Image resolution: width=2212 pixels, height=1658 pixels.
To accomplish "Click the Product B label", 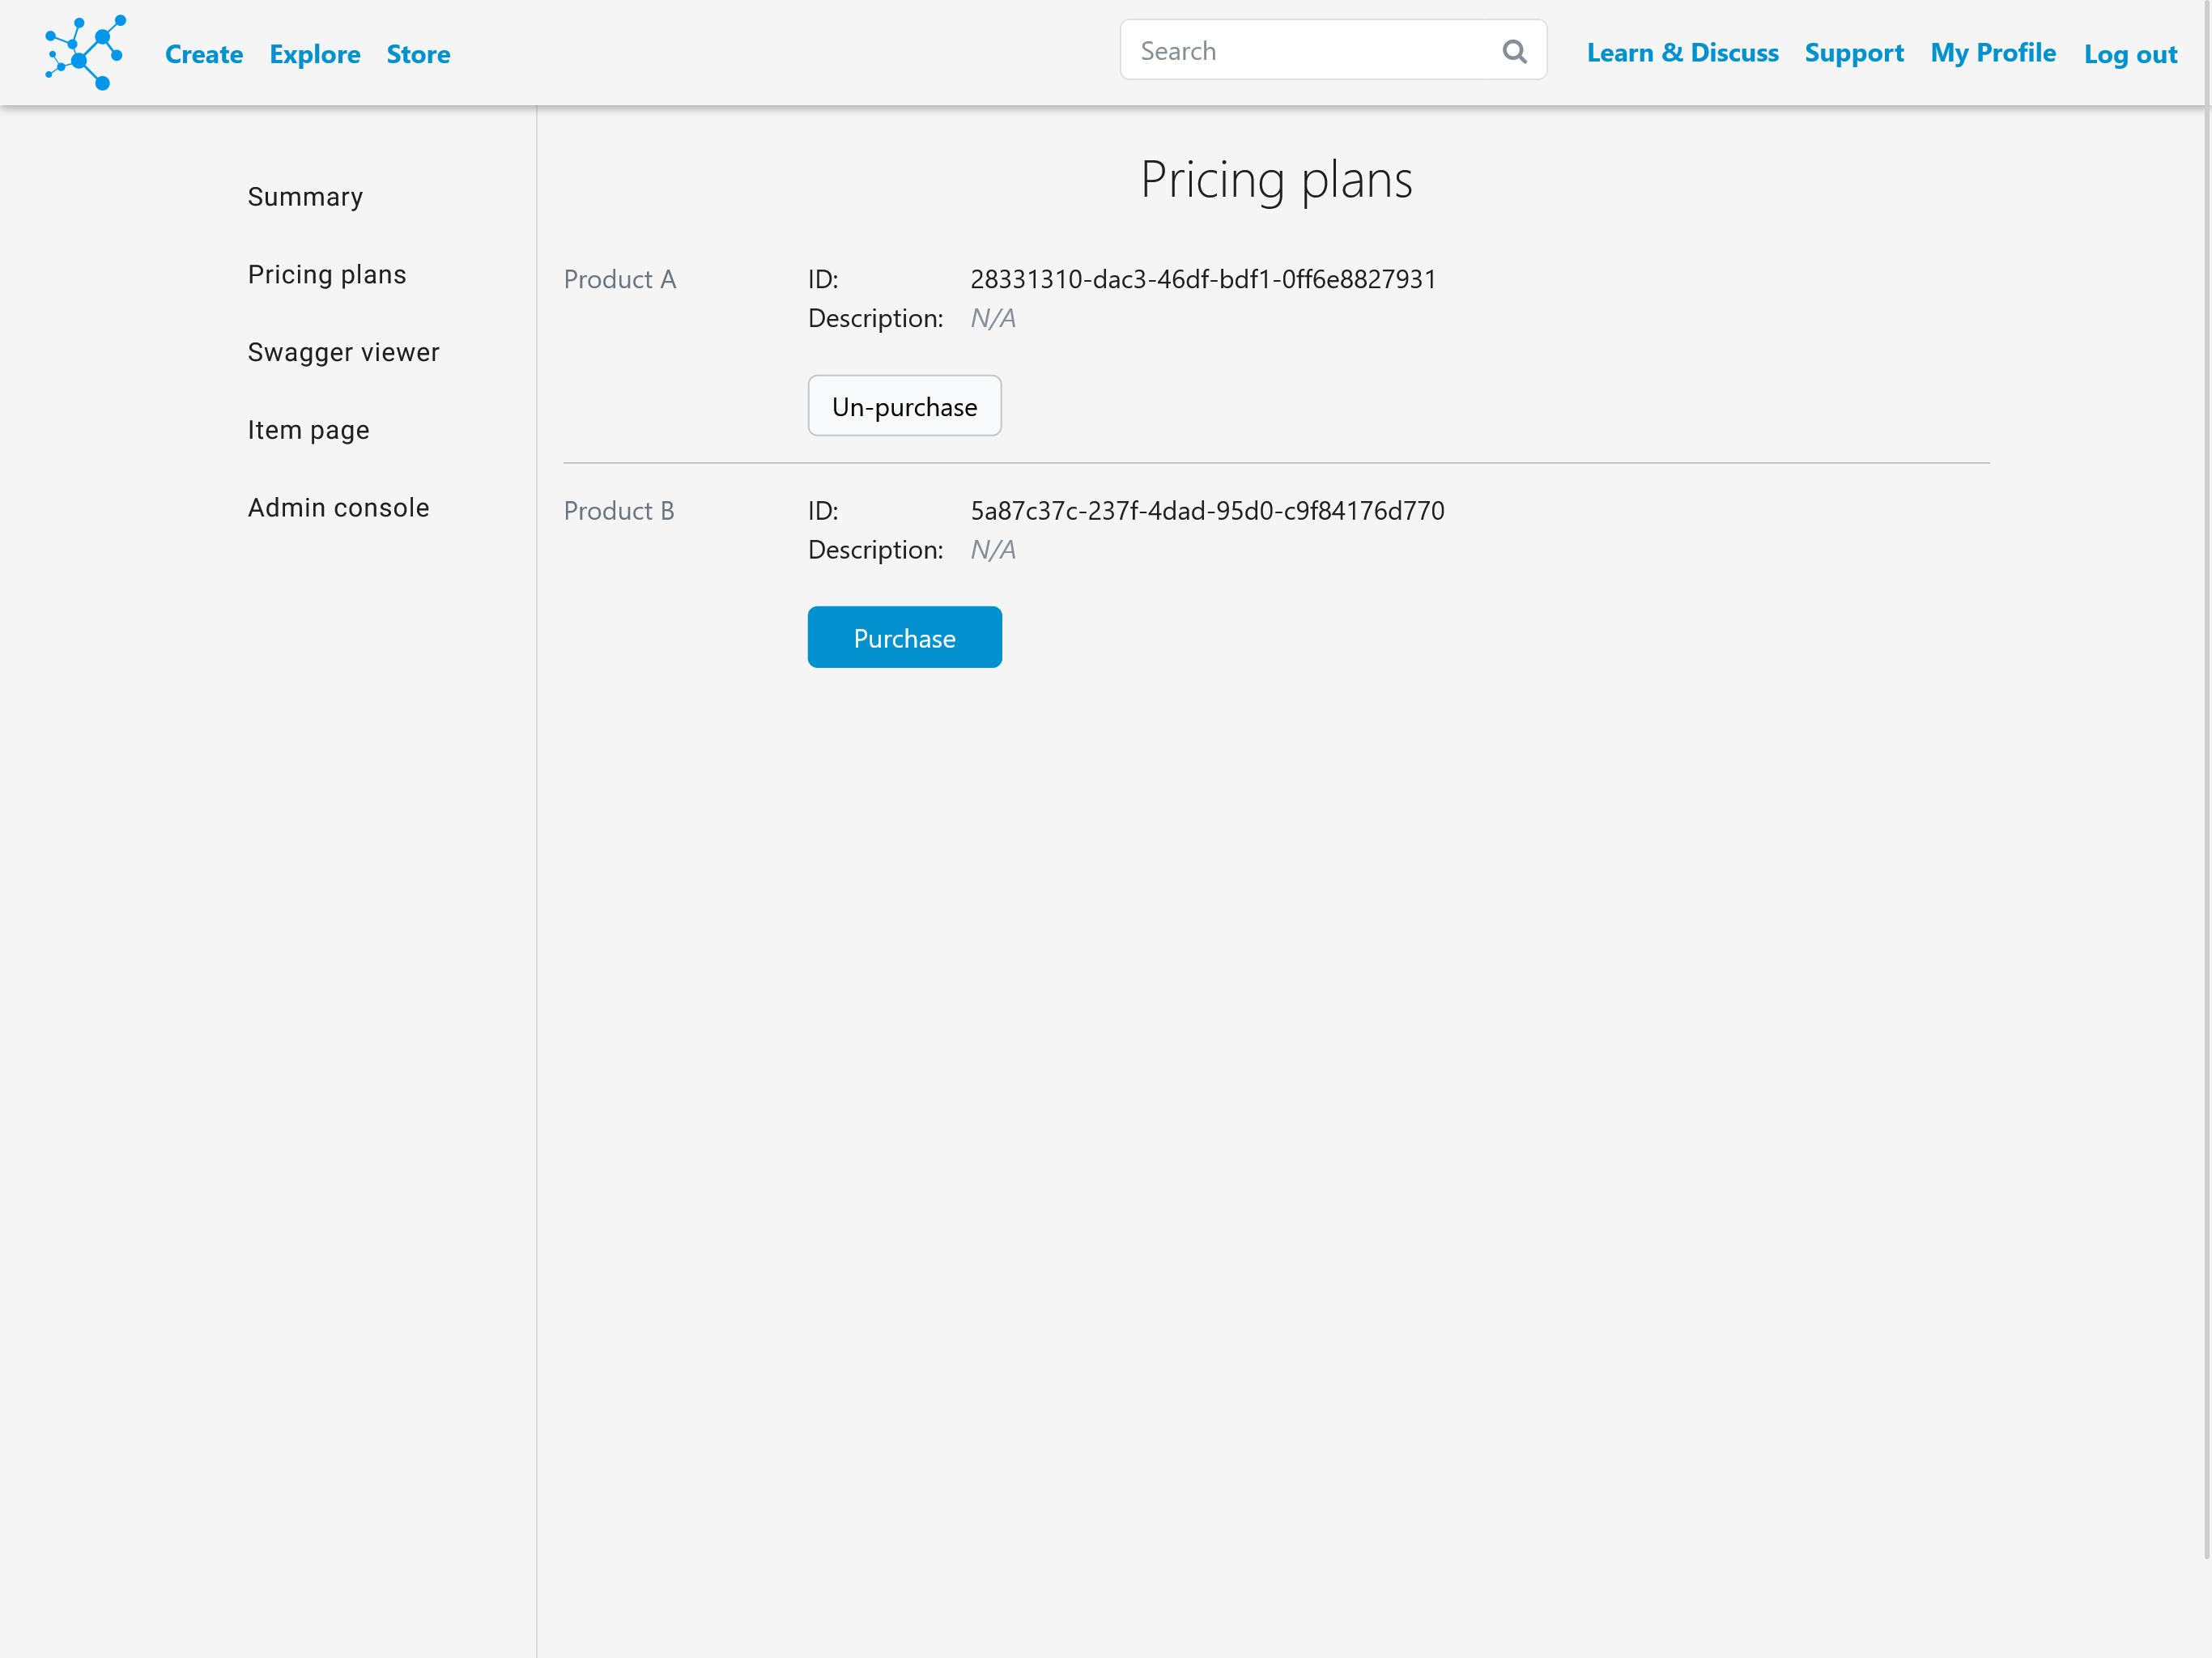I will click(x=618, y=511).
